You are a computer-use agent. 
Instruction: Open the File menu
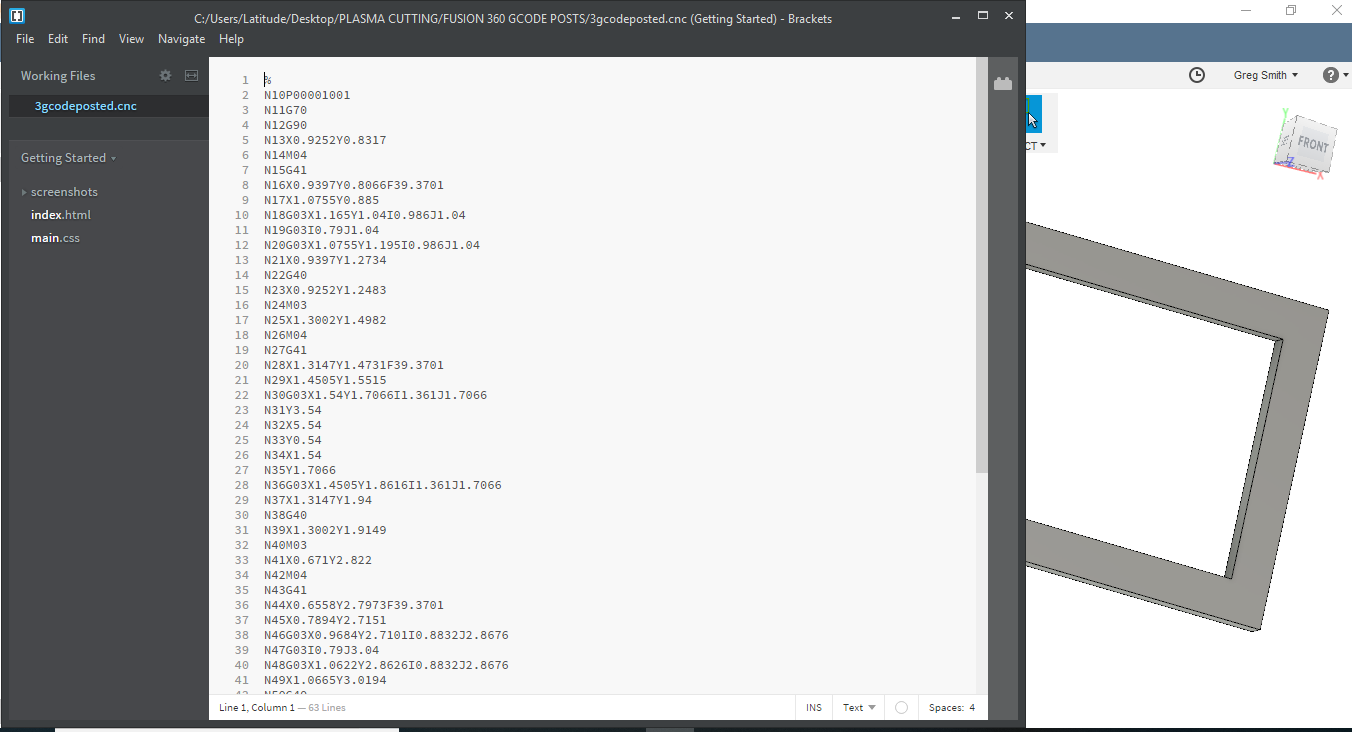pyautogui.click(x=25, y=39)
